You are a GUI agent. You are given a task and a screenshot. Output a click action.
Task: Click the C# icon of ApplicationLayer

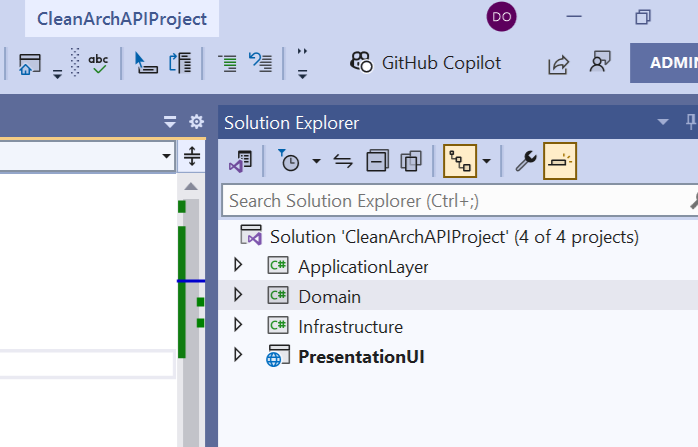pos(278,266)
